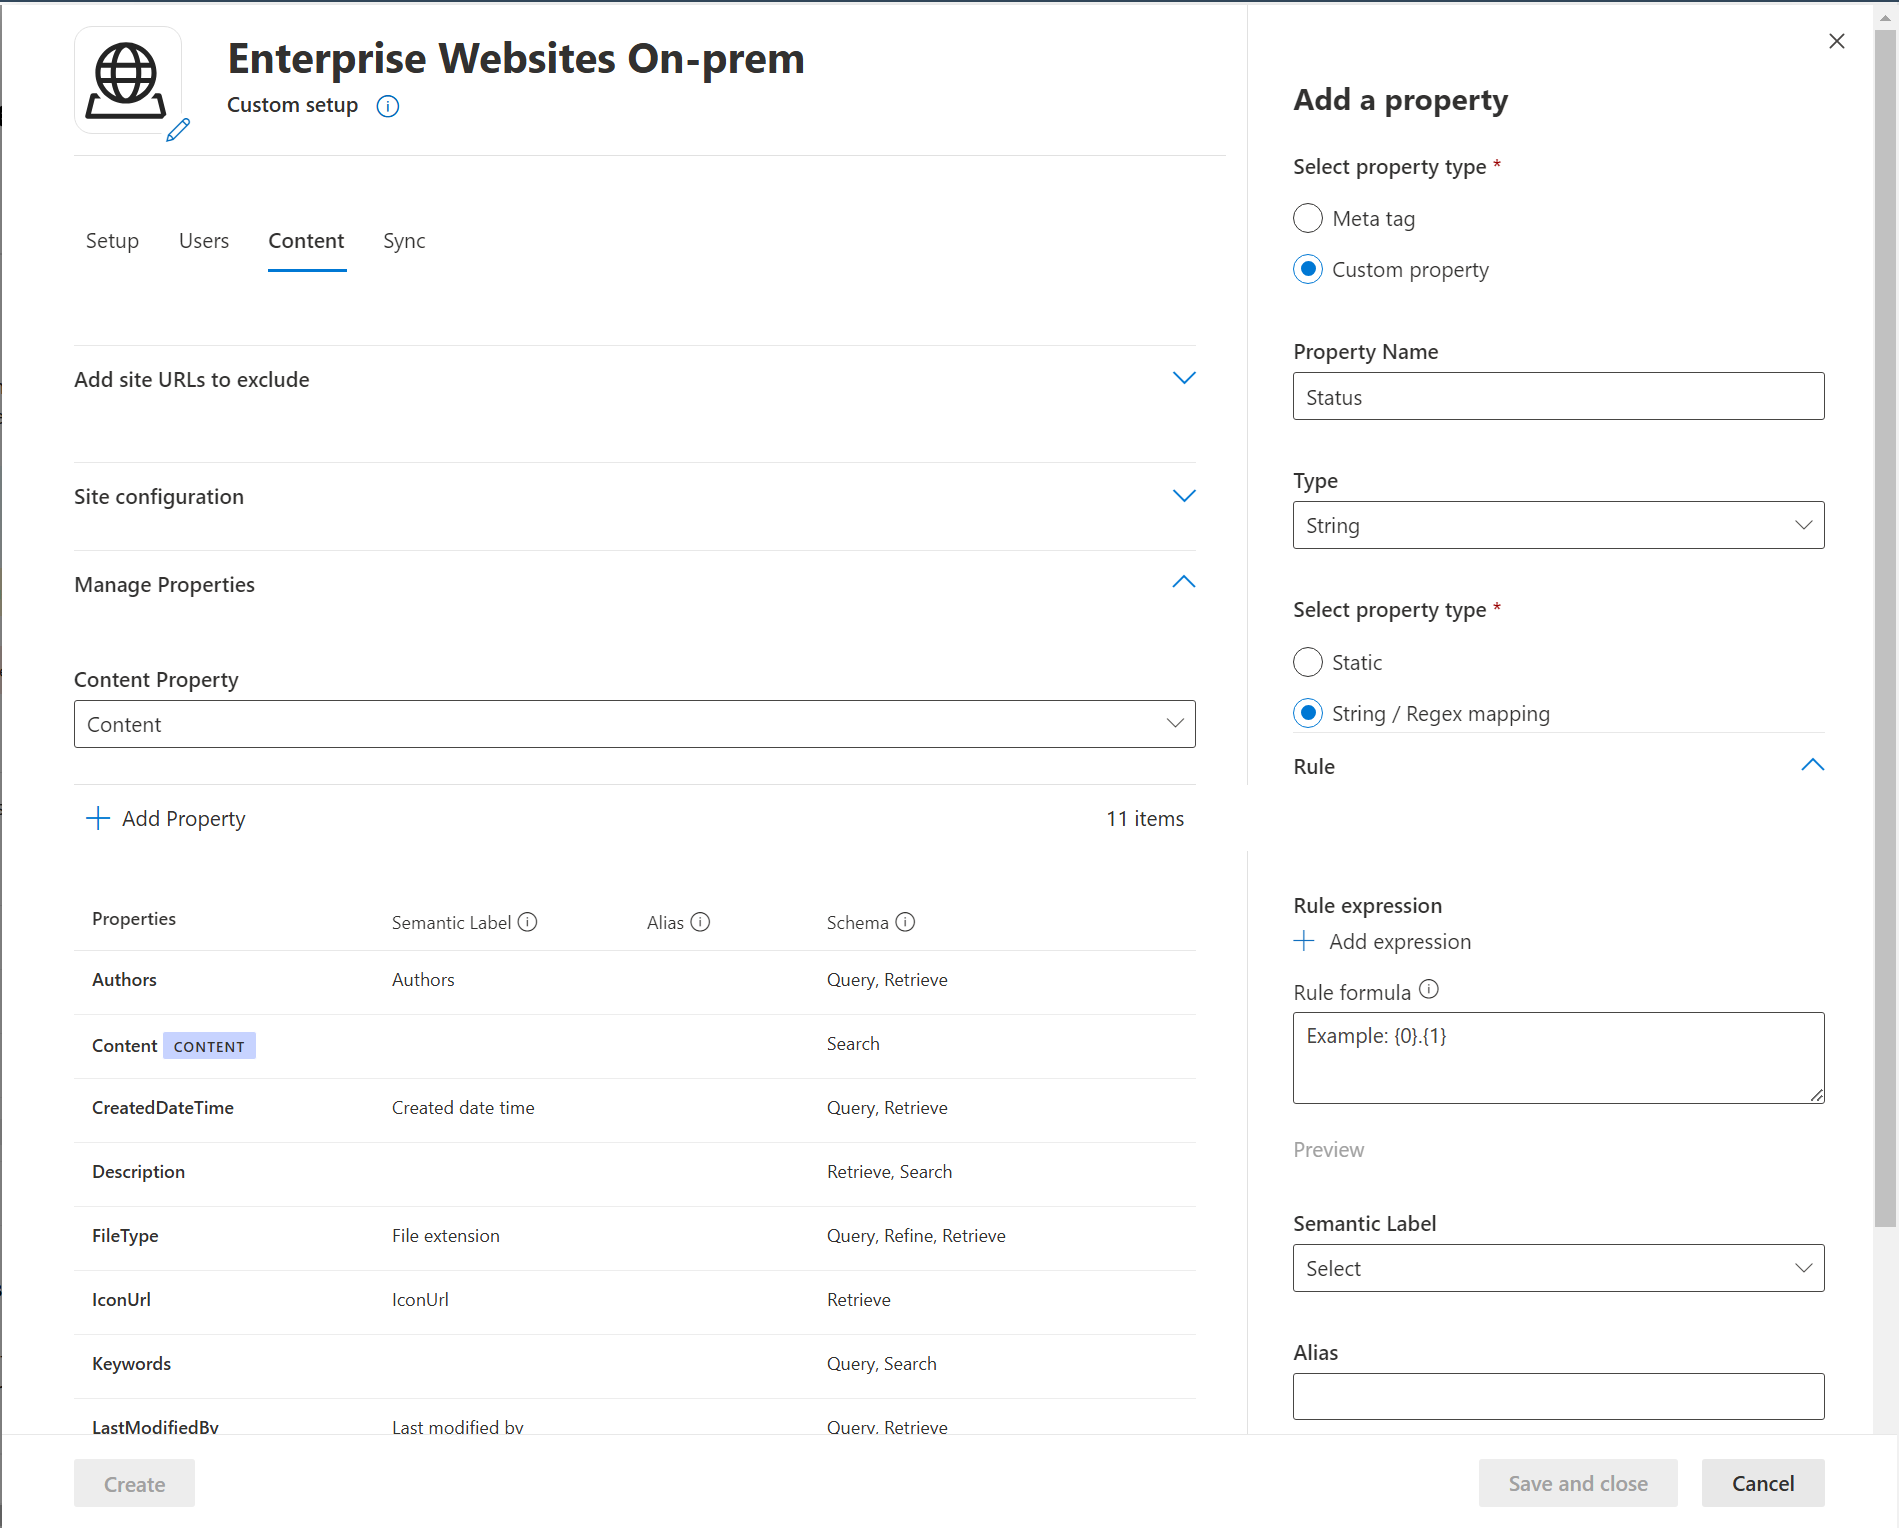
Task: Click inside the Alias input field
Action: 1557,1397
